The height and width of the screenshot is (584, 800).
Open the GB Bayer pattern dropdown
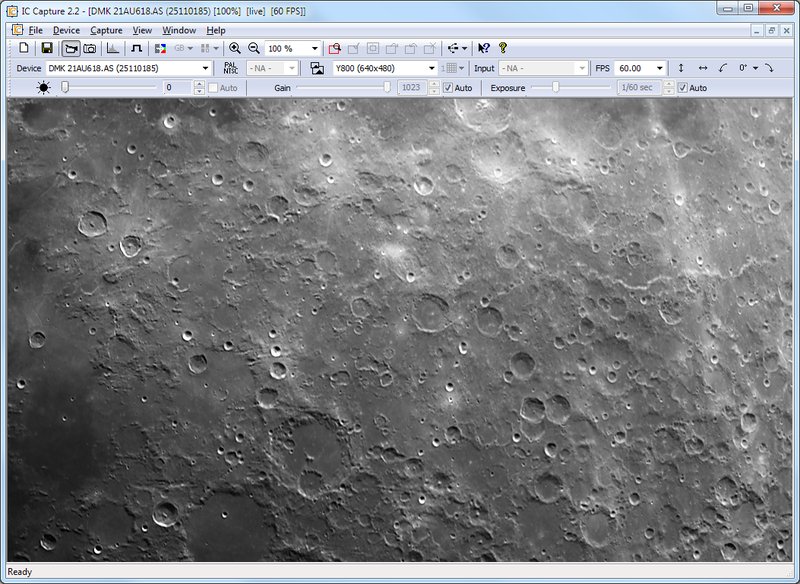point(184,48)
